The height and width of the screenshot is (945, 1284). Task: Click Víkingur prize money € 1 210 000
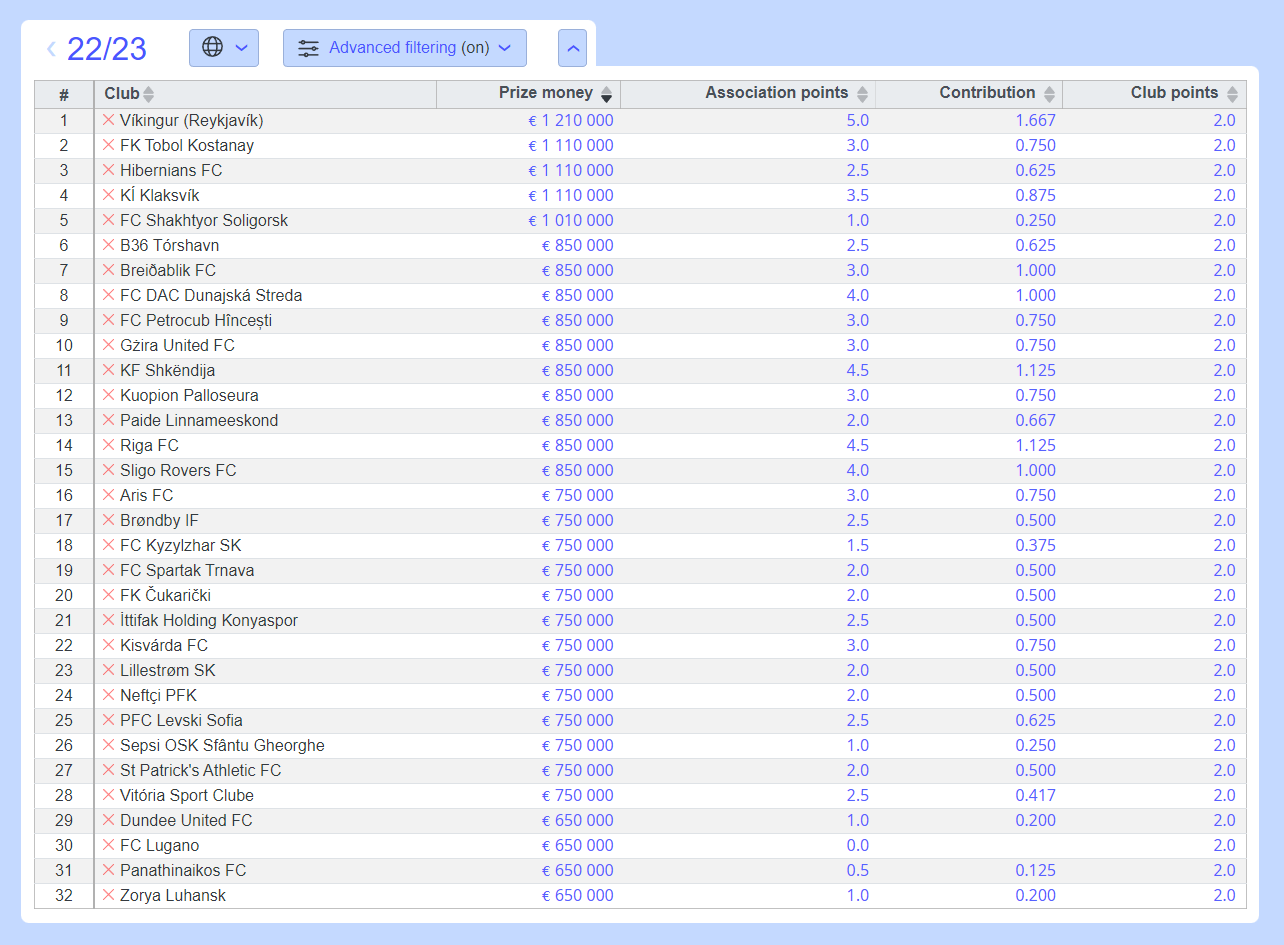pyautogui.click(x=571, y=120)
